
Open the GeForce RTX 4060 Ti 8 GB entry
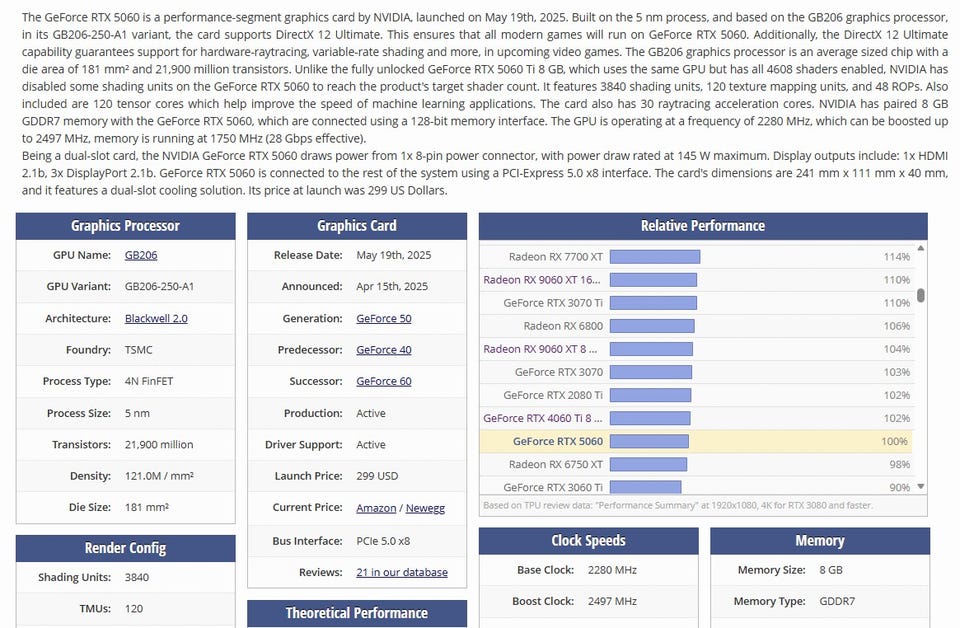543,418
